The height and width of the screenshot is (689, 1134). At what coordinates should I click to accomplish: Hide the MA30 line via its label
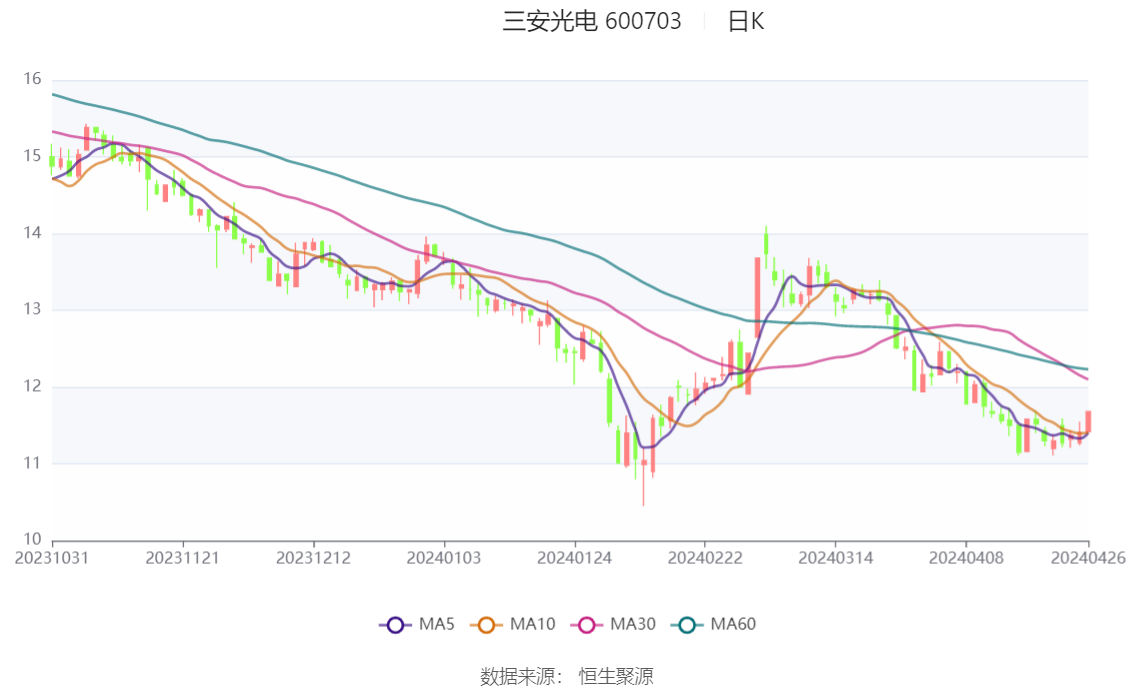[633, 624]
